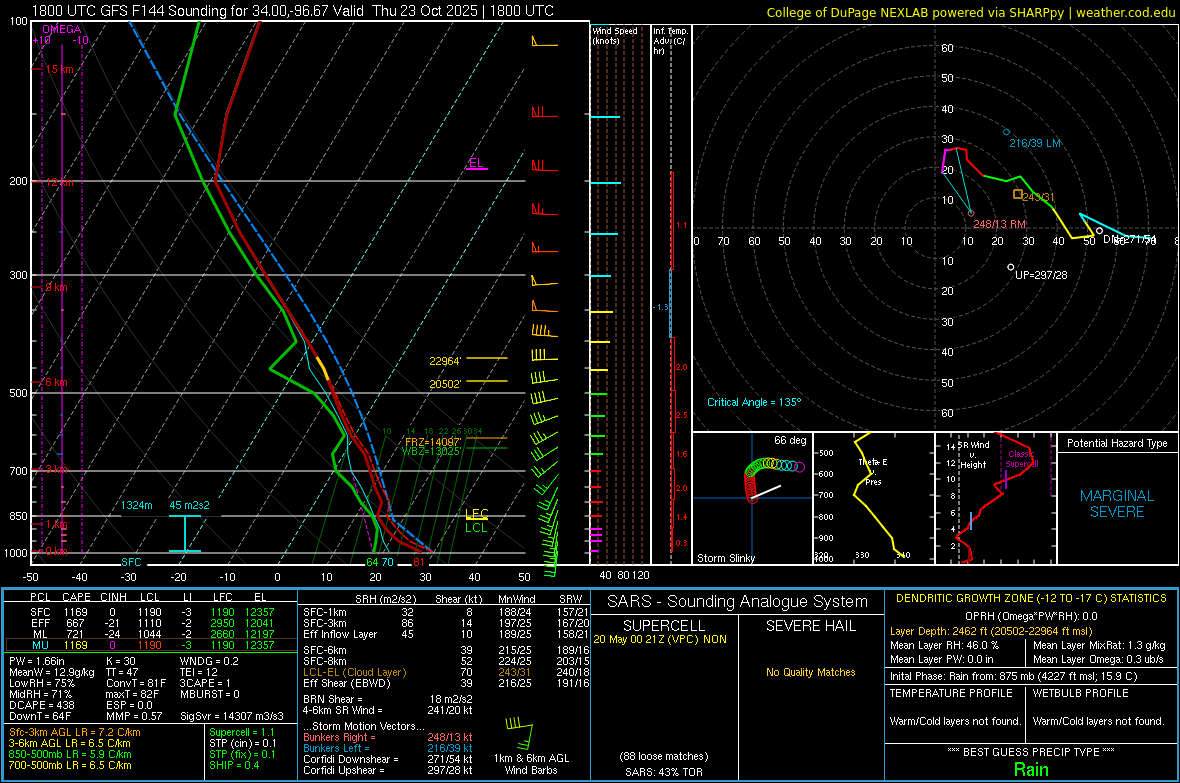Click the 'Sfc-3km AGL LR = 7.2 C/km' line

click(75, 732)
